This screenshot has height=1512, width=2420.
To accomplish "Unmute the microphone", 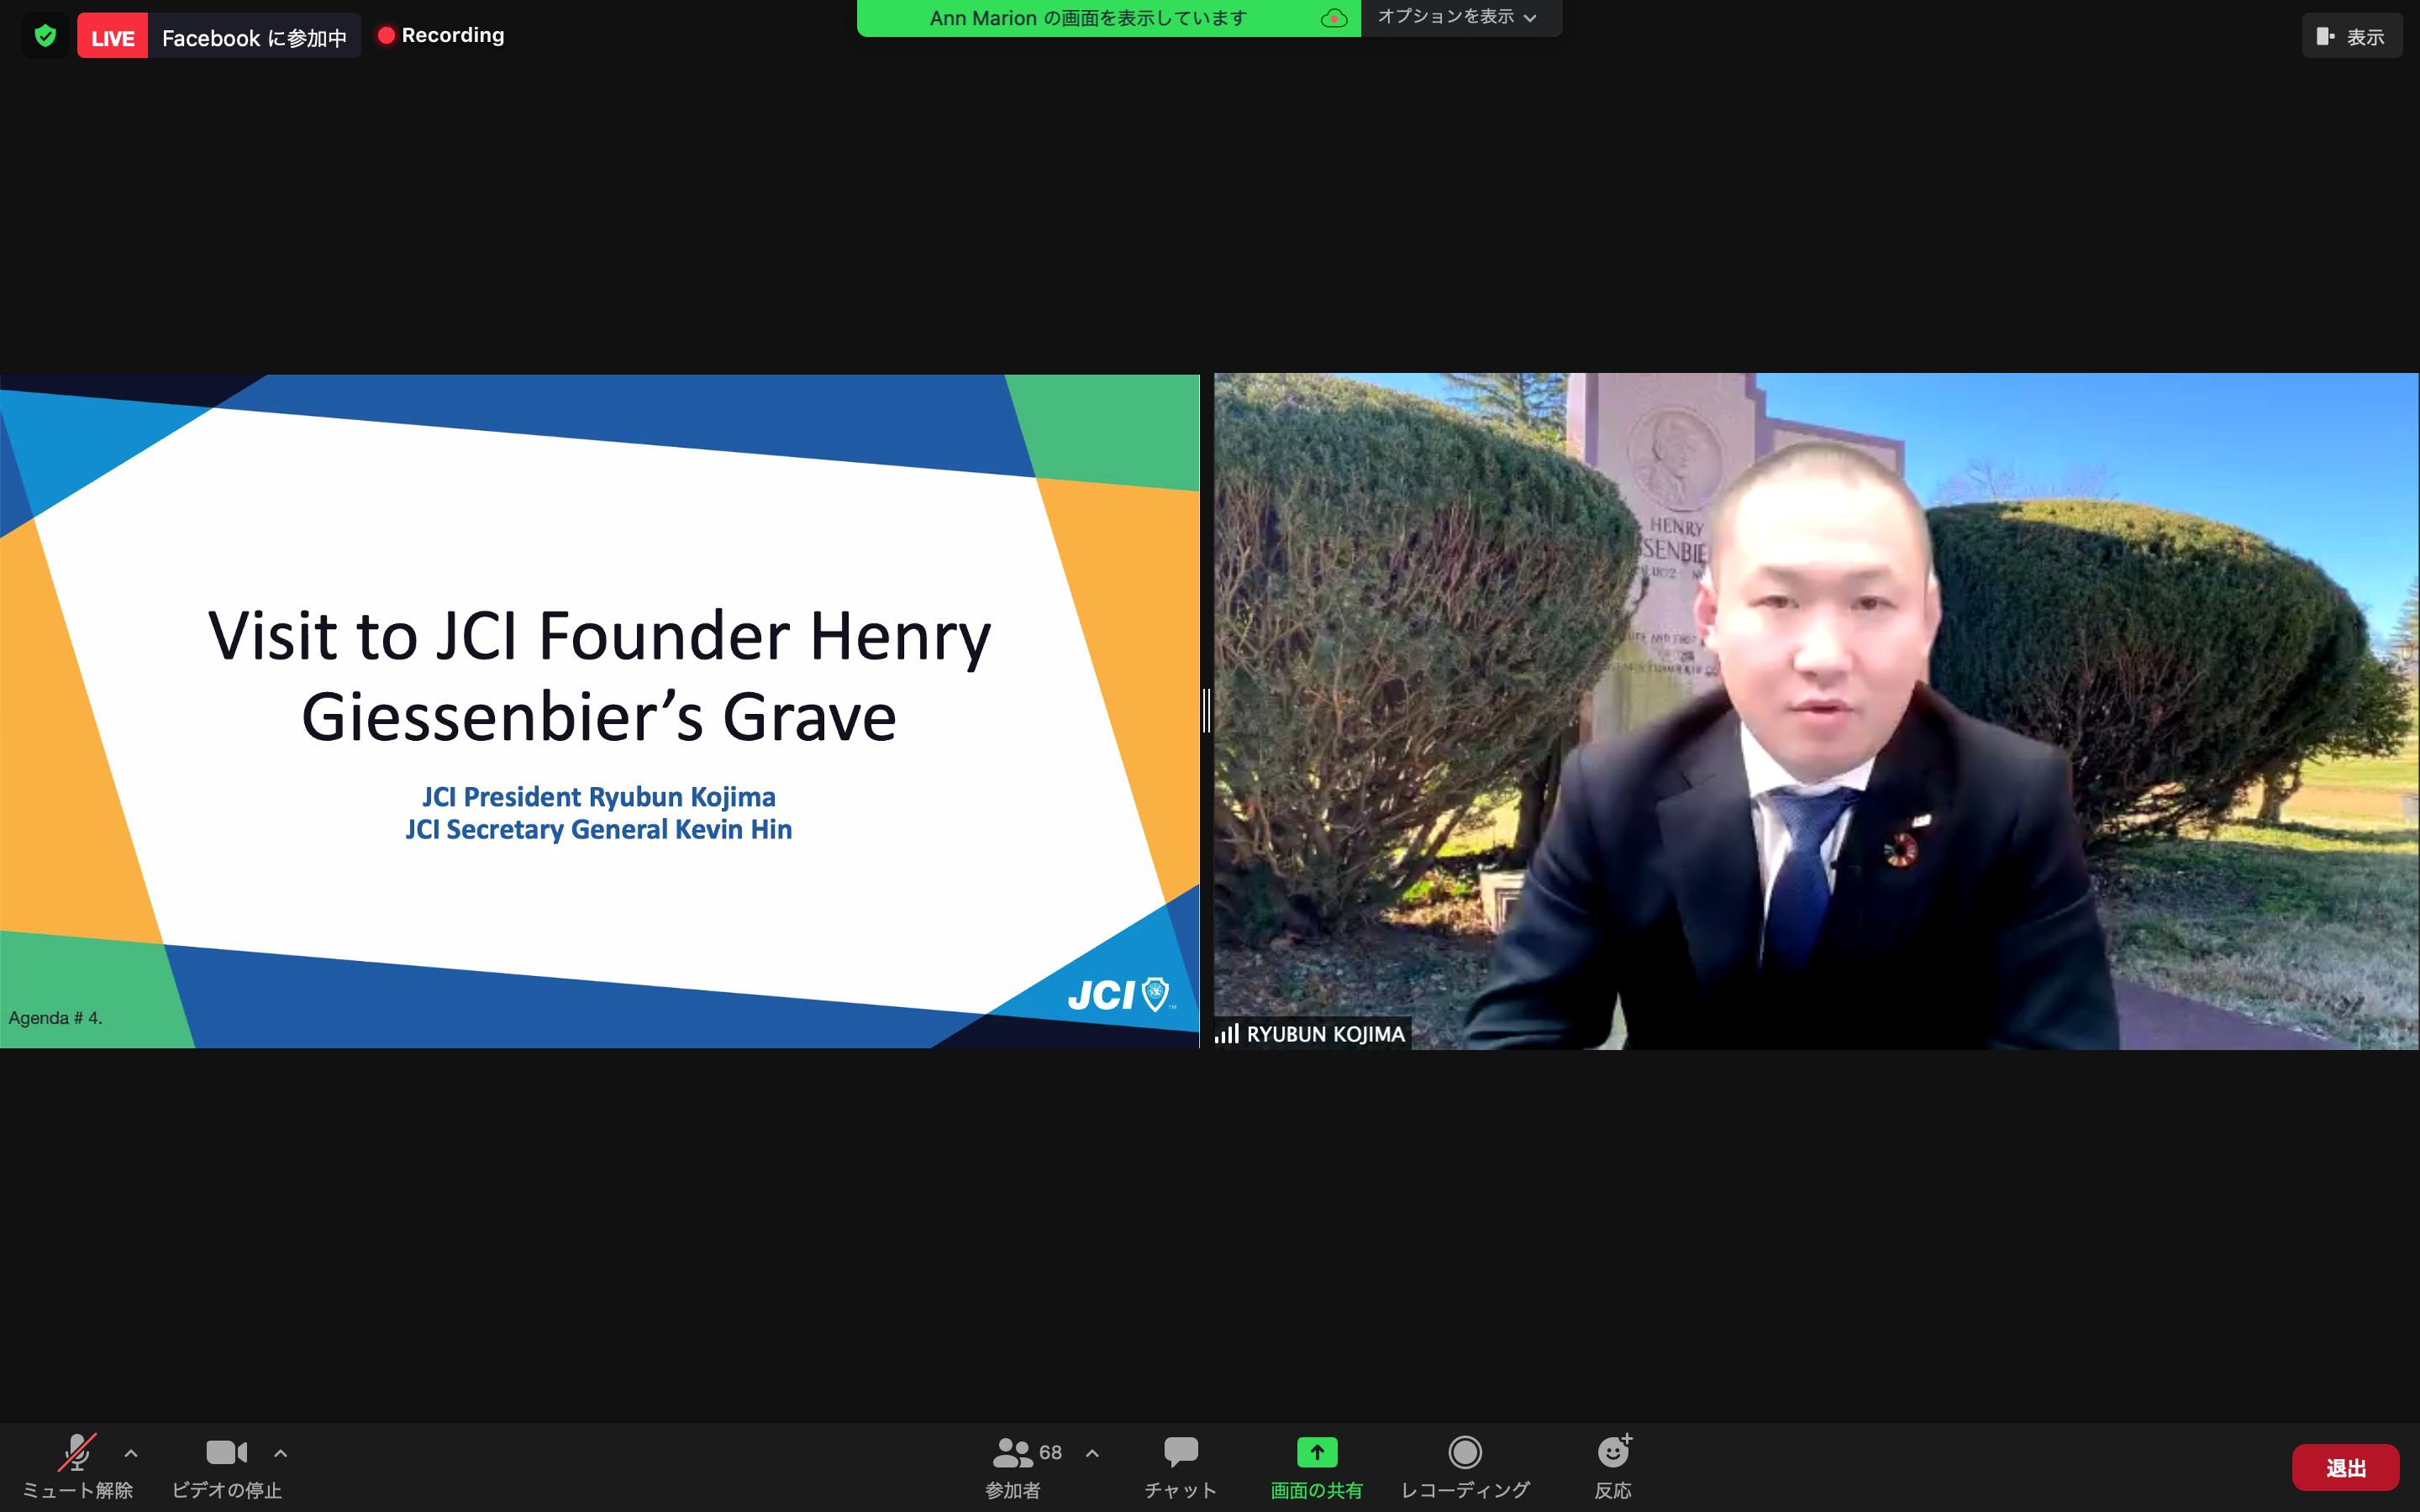I will click(x=77, y=1452).
